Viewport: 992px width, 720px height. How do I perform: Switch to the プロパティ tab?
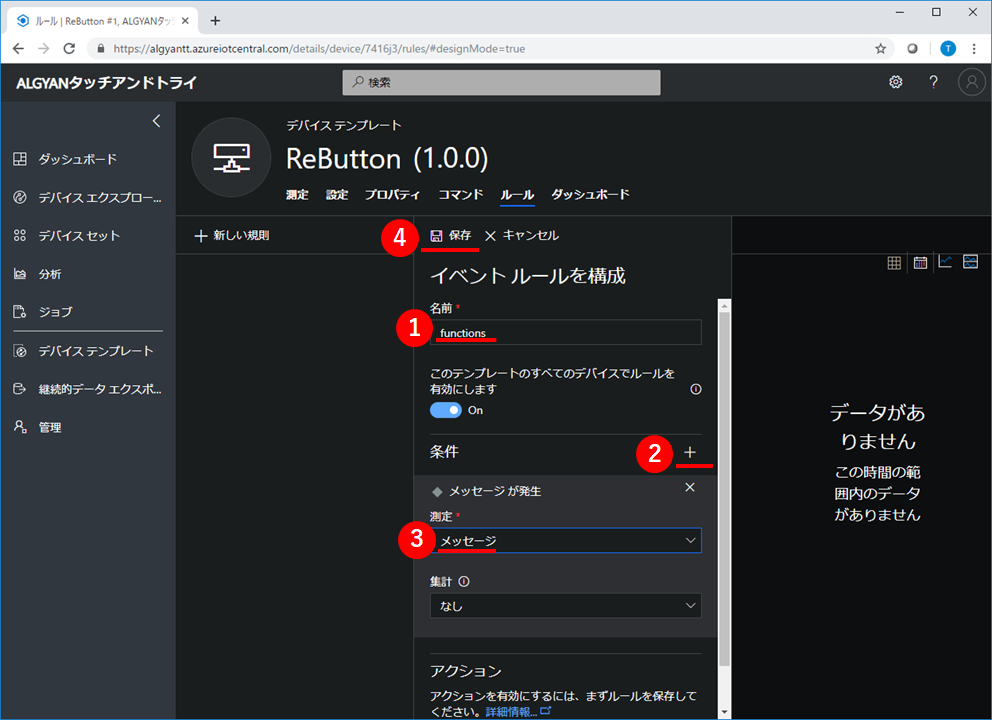392,194
